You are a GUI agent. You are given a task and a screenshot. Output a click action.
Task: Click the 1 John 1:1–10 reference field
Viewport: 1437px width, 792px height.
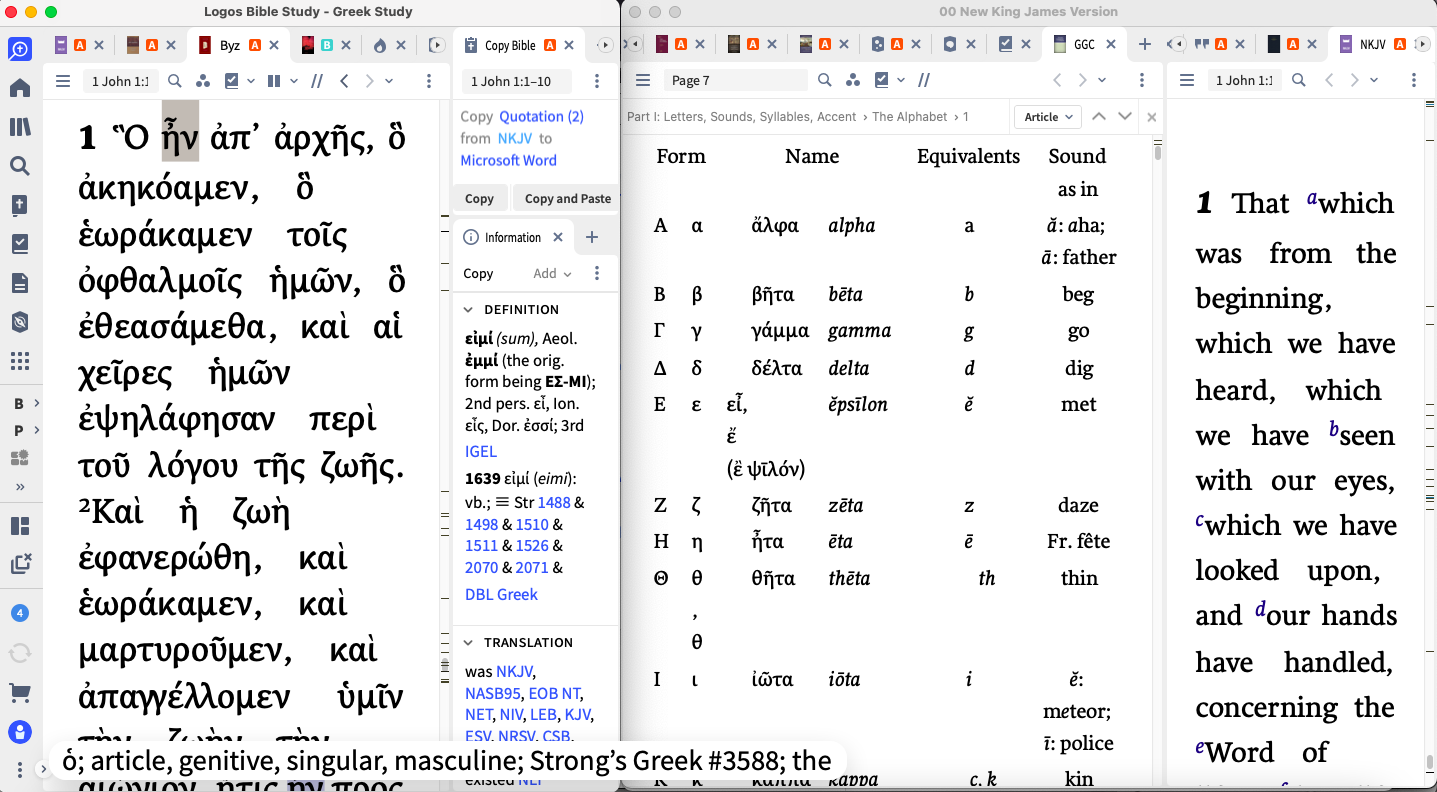click(516, 81)
